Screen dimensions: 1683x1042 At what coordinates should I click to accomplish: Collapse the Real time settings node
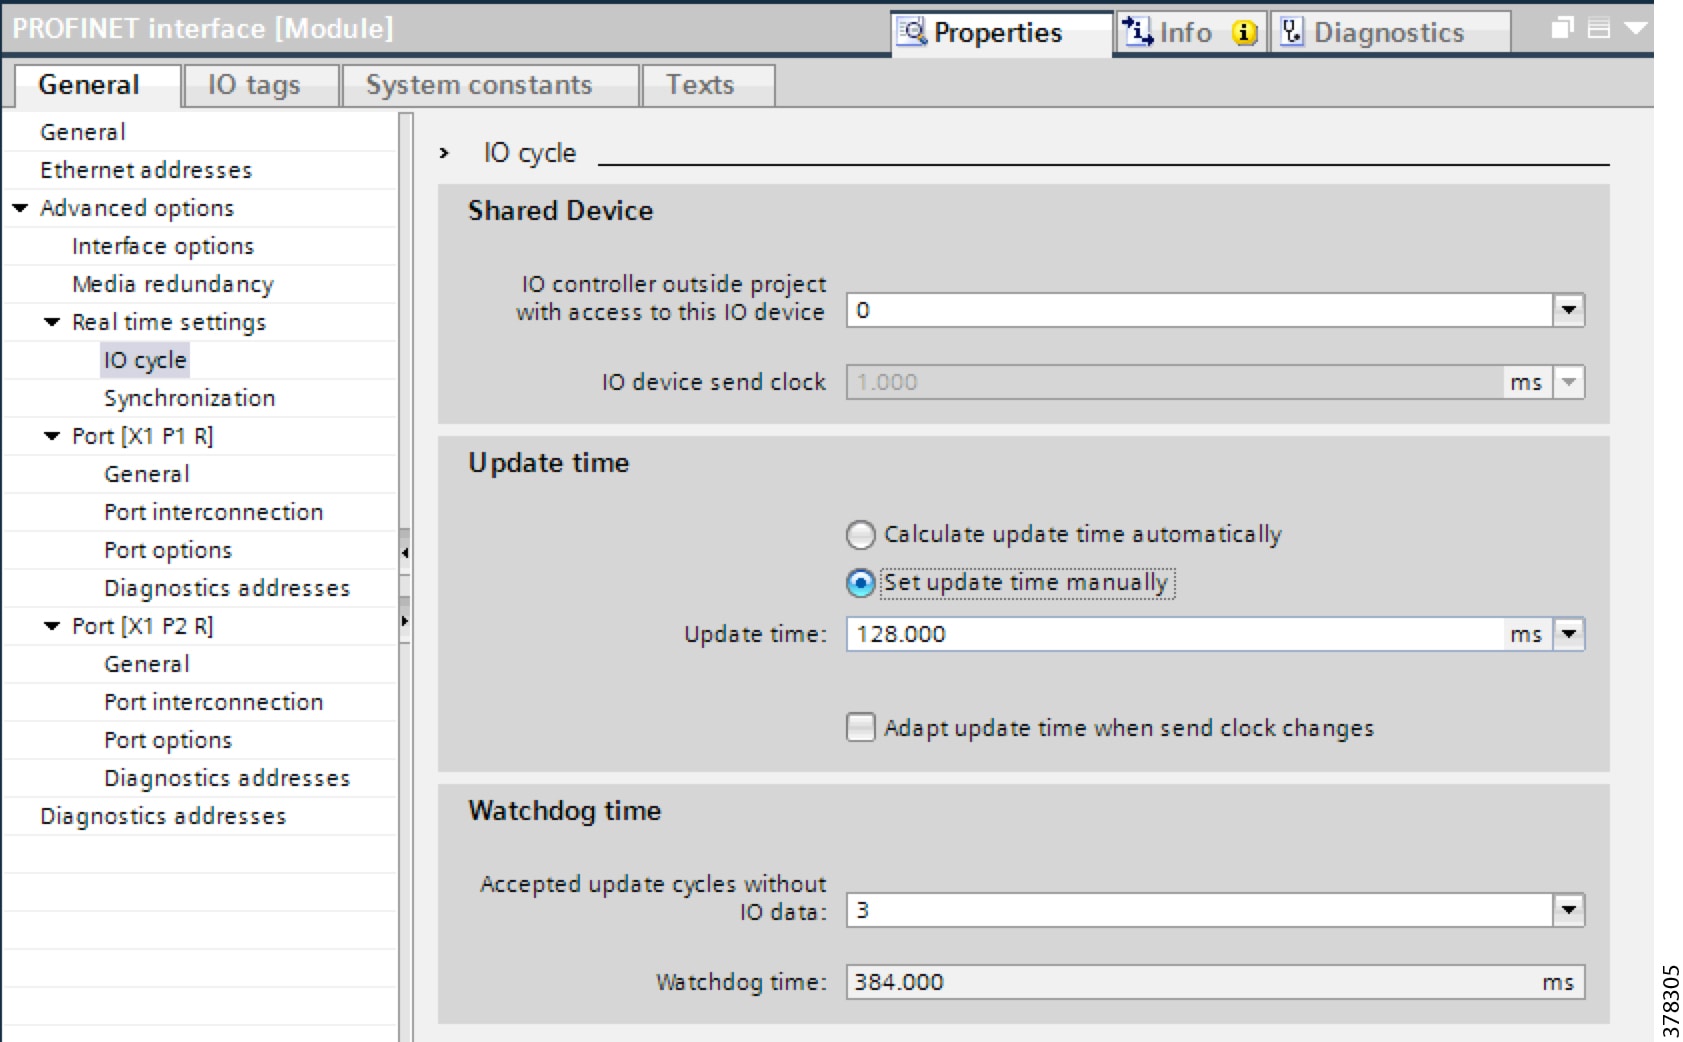(52, 322)
